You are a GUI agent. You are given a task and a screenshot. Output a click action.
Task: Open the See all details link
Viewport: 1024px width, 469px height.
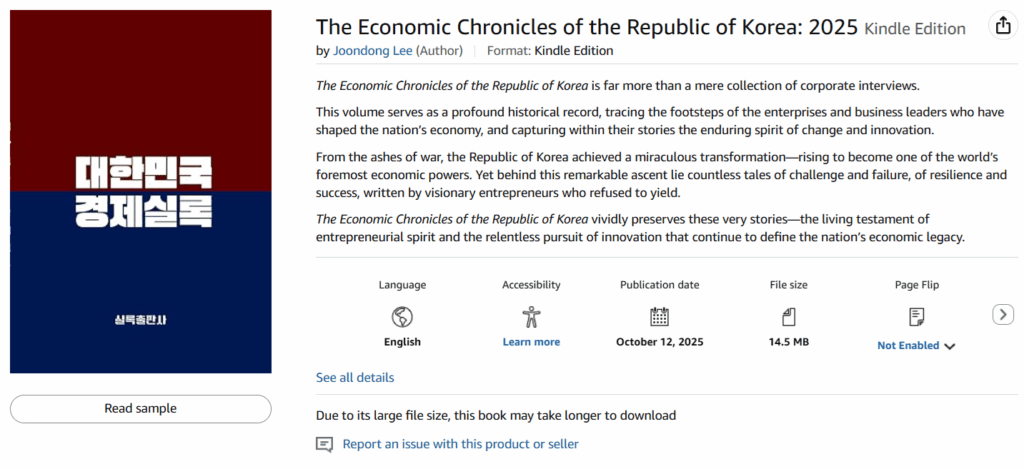point(355,378)
